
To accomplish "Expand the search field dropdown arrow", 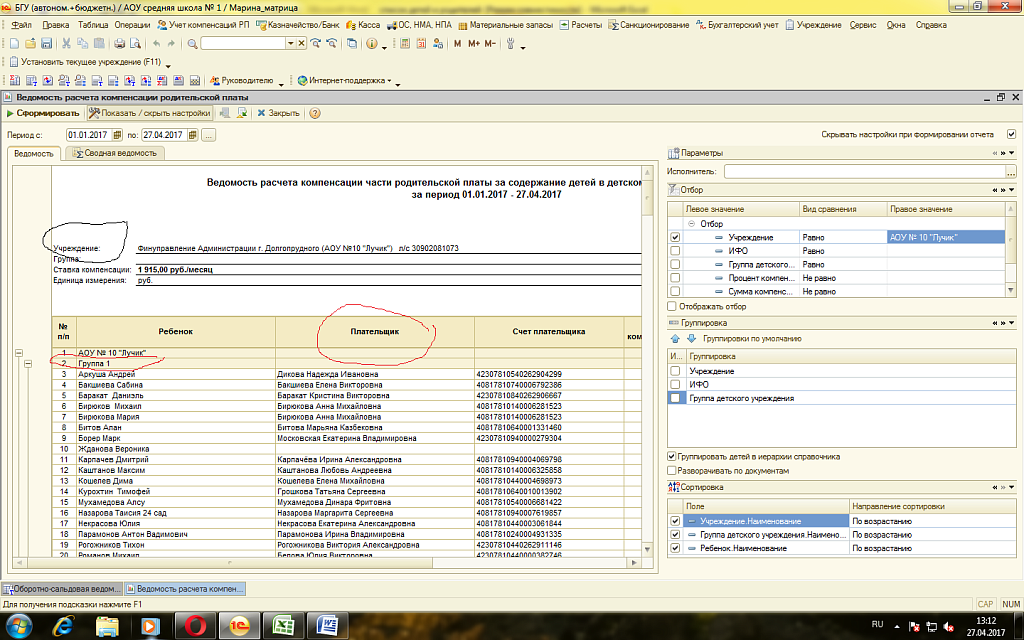I will [x=290, y=44].
